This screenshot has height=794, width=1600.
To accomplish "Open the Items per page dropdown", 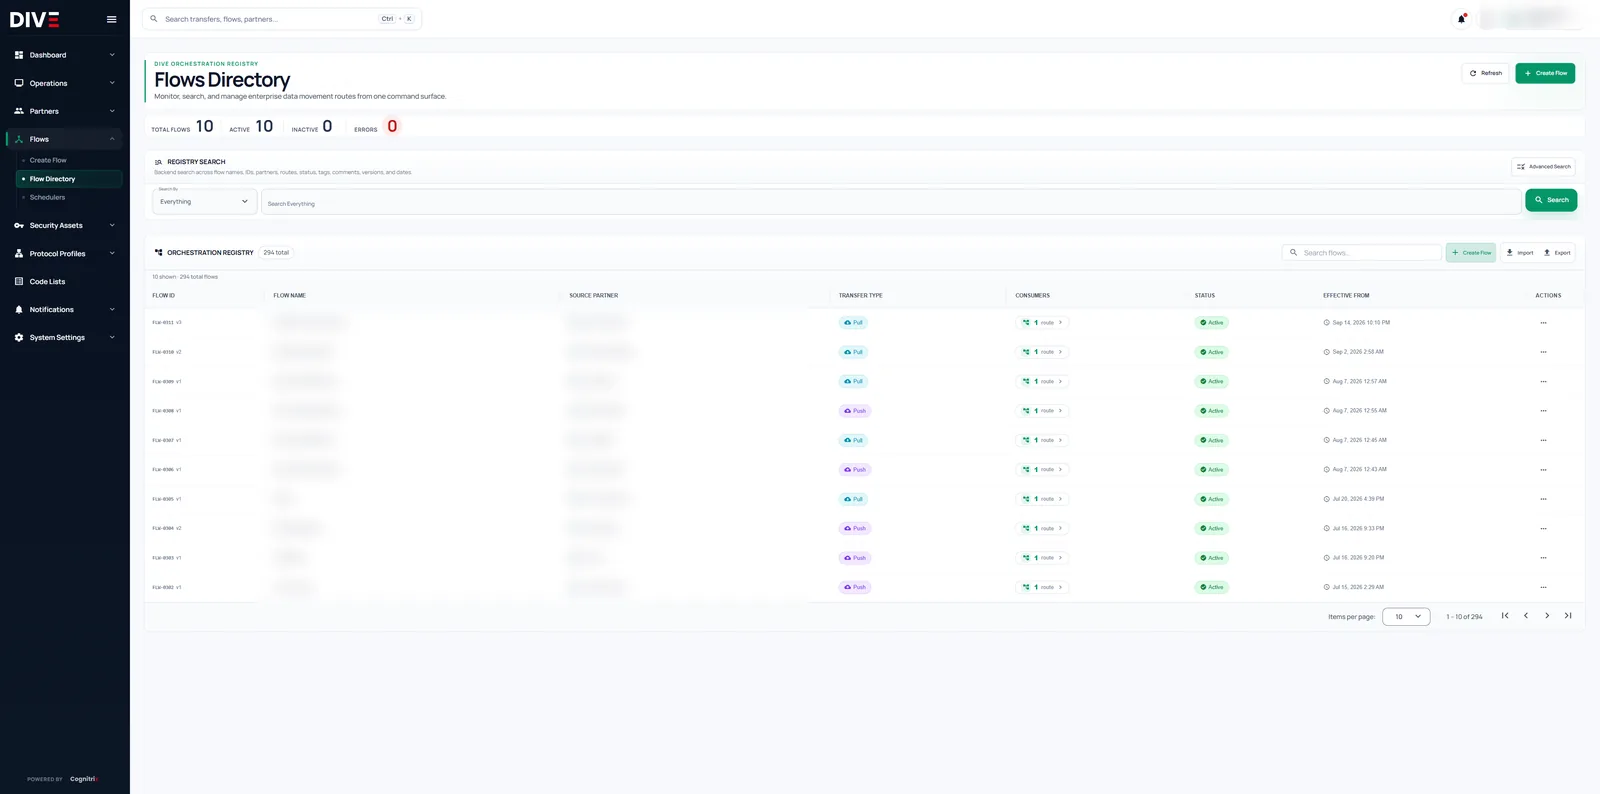I will (x=1406, y=617).
